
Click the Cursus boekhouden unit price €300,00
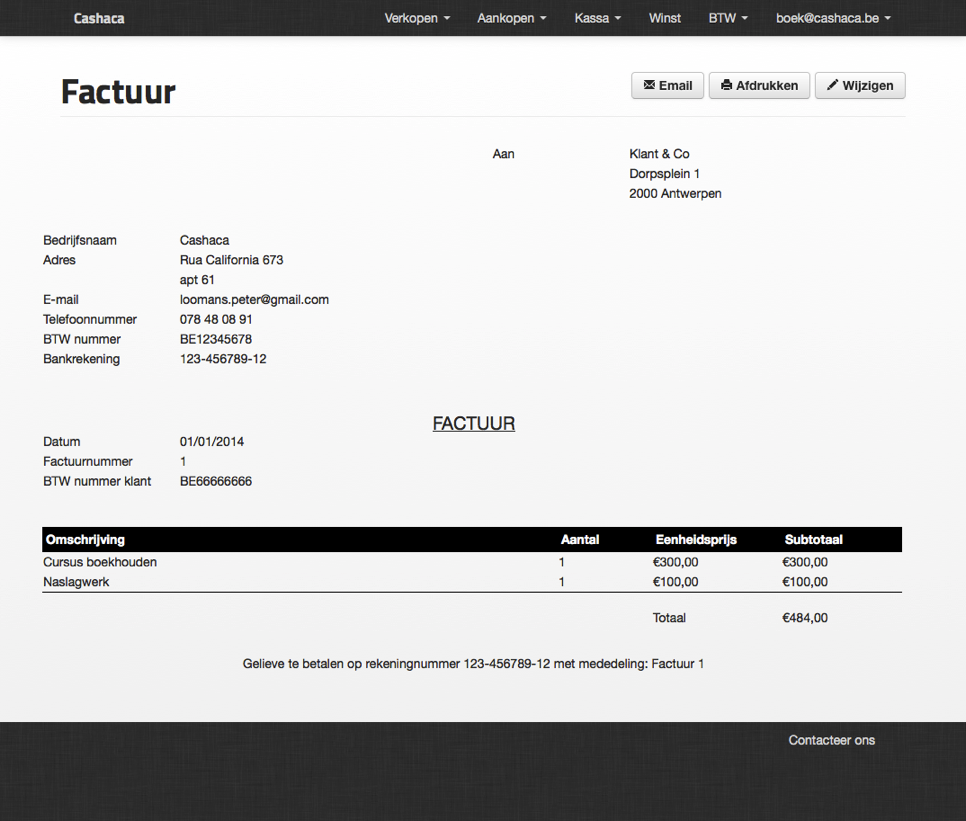pyautogui.click(x=676, y=562)
